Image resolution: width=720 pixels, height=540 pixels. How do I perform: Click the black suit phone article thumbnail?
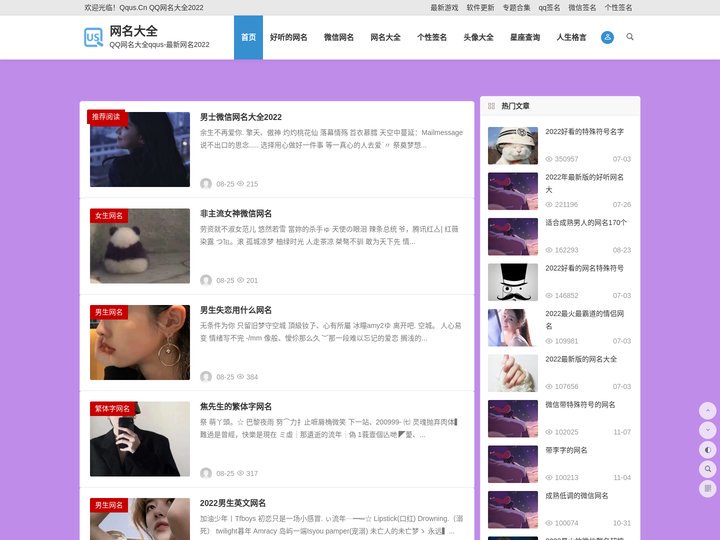[140, 439]
